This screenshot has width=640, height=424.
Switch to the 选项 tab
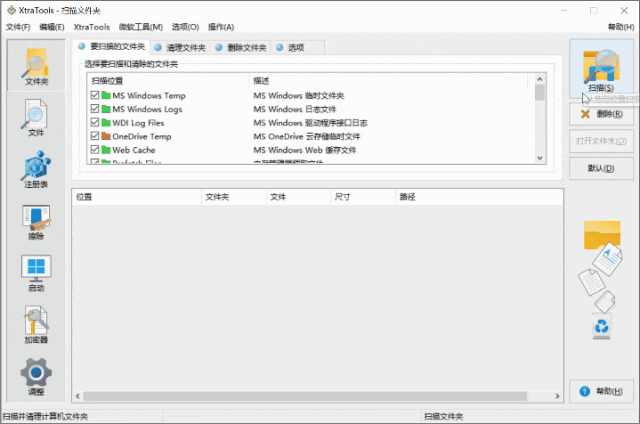(298, 48)
